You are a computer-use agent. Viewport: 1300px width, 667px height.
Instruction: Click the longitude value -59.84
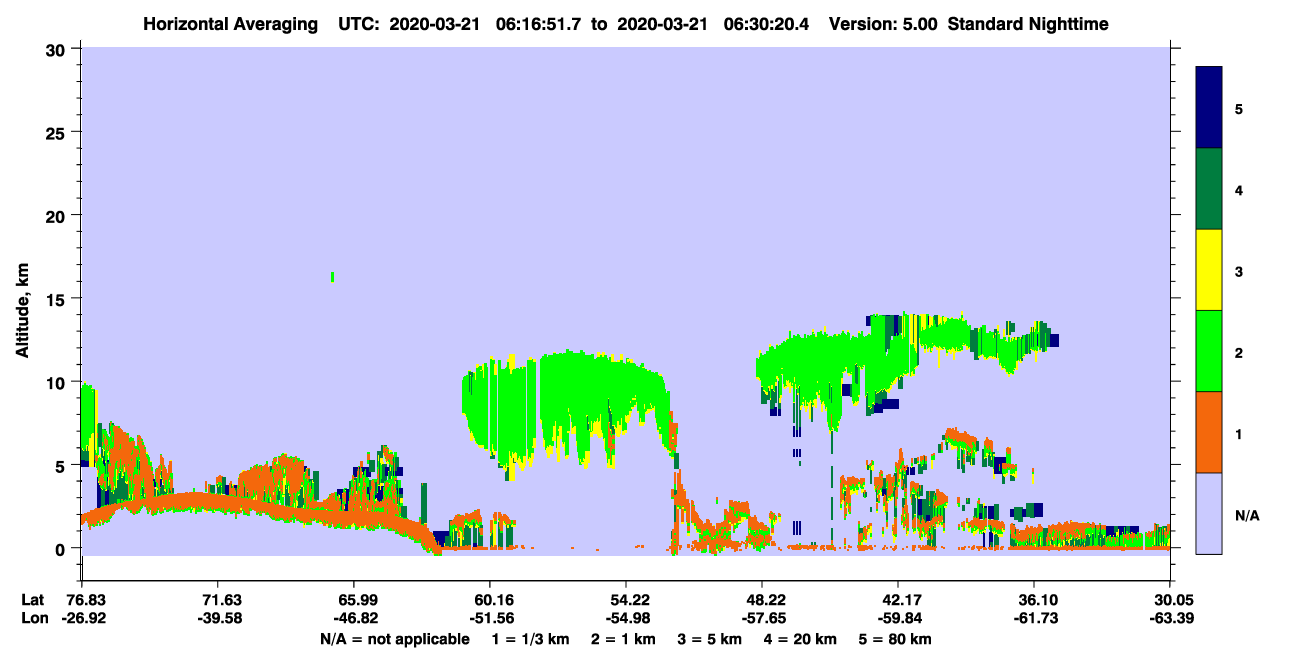898,618
